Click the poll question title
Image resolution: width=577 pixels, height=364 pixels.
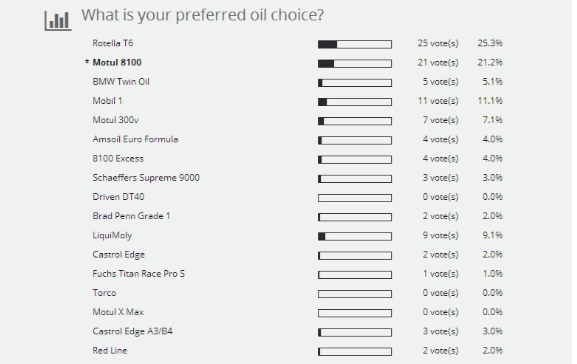coord(203,15)
